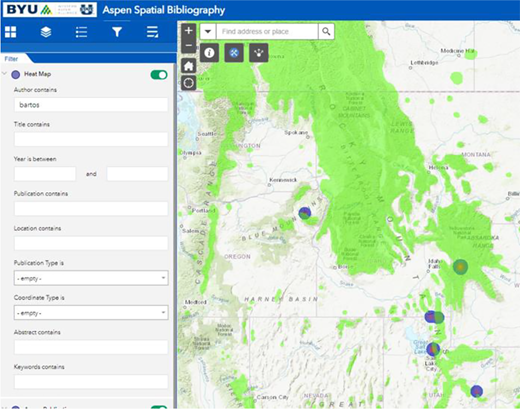Click the search magnifier button
520x409 pixels.
click(326, 32)
